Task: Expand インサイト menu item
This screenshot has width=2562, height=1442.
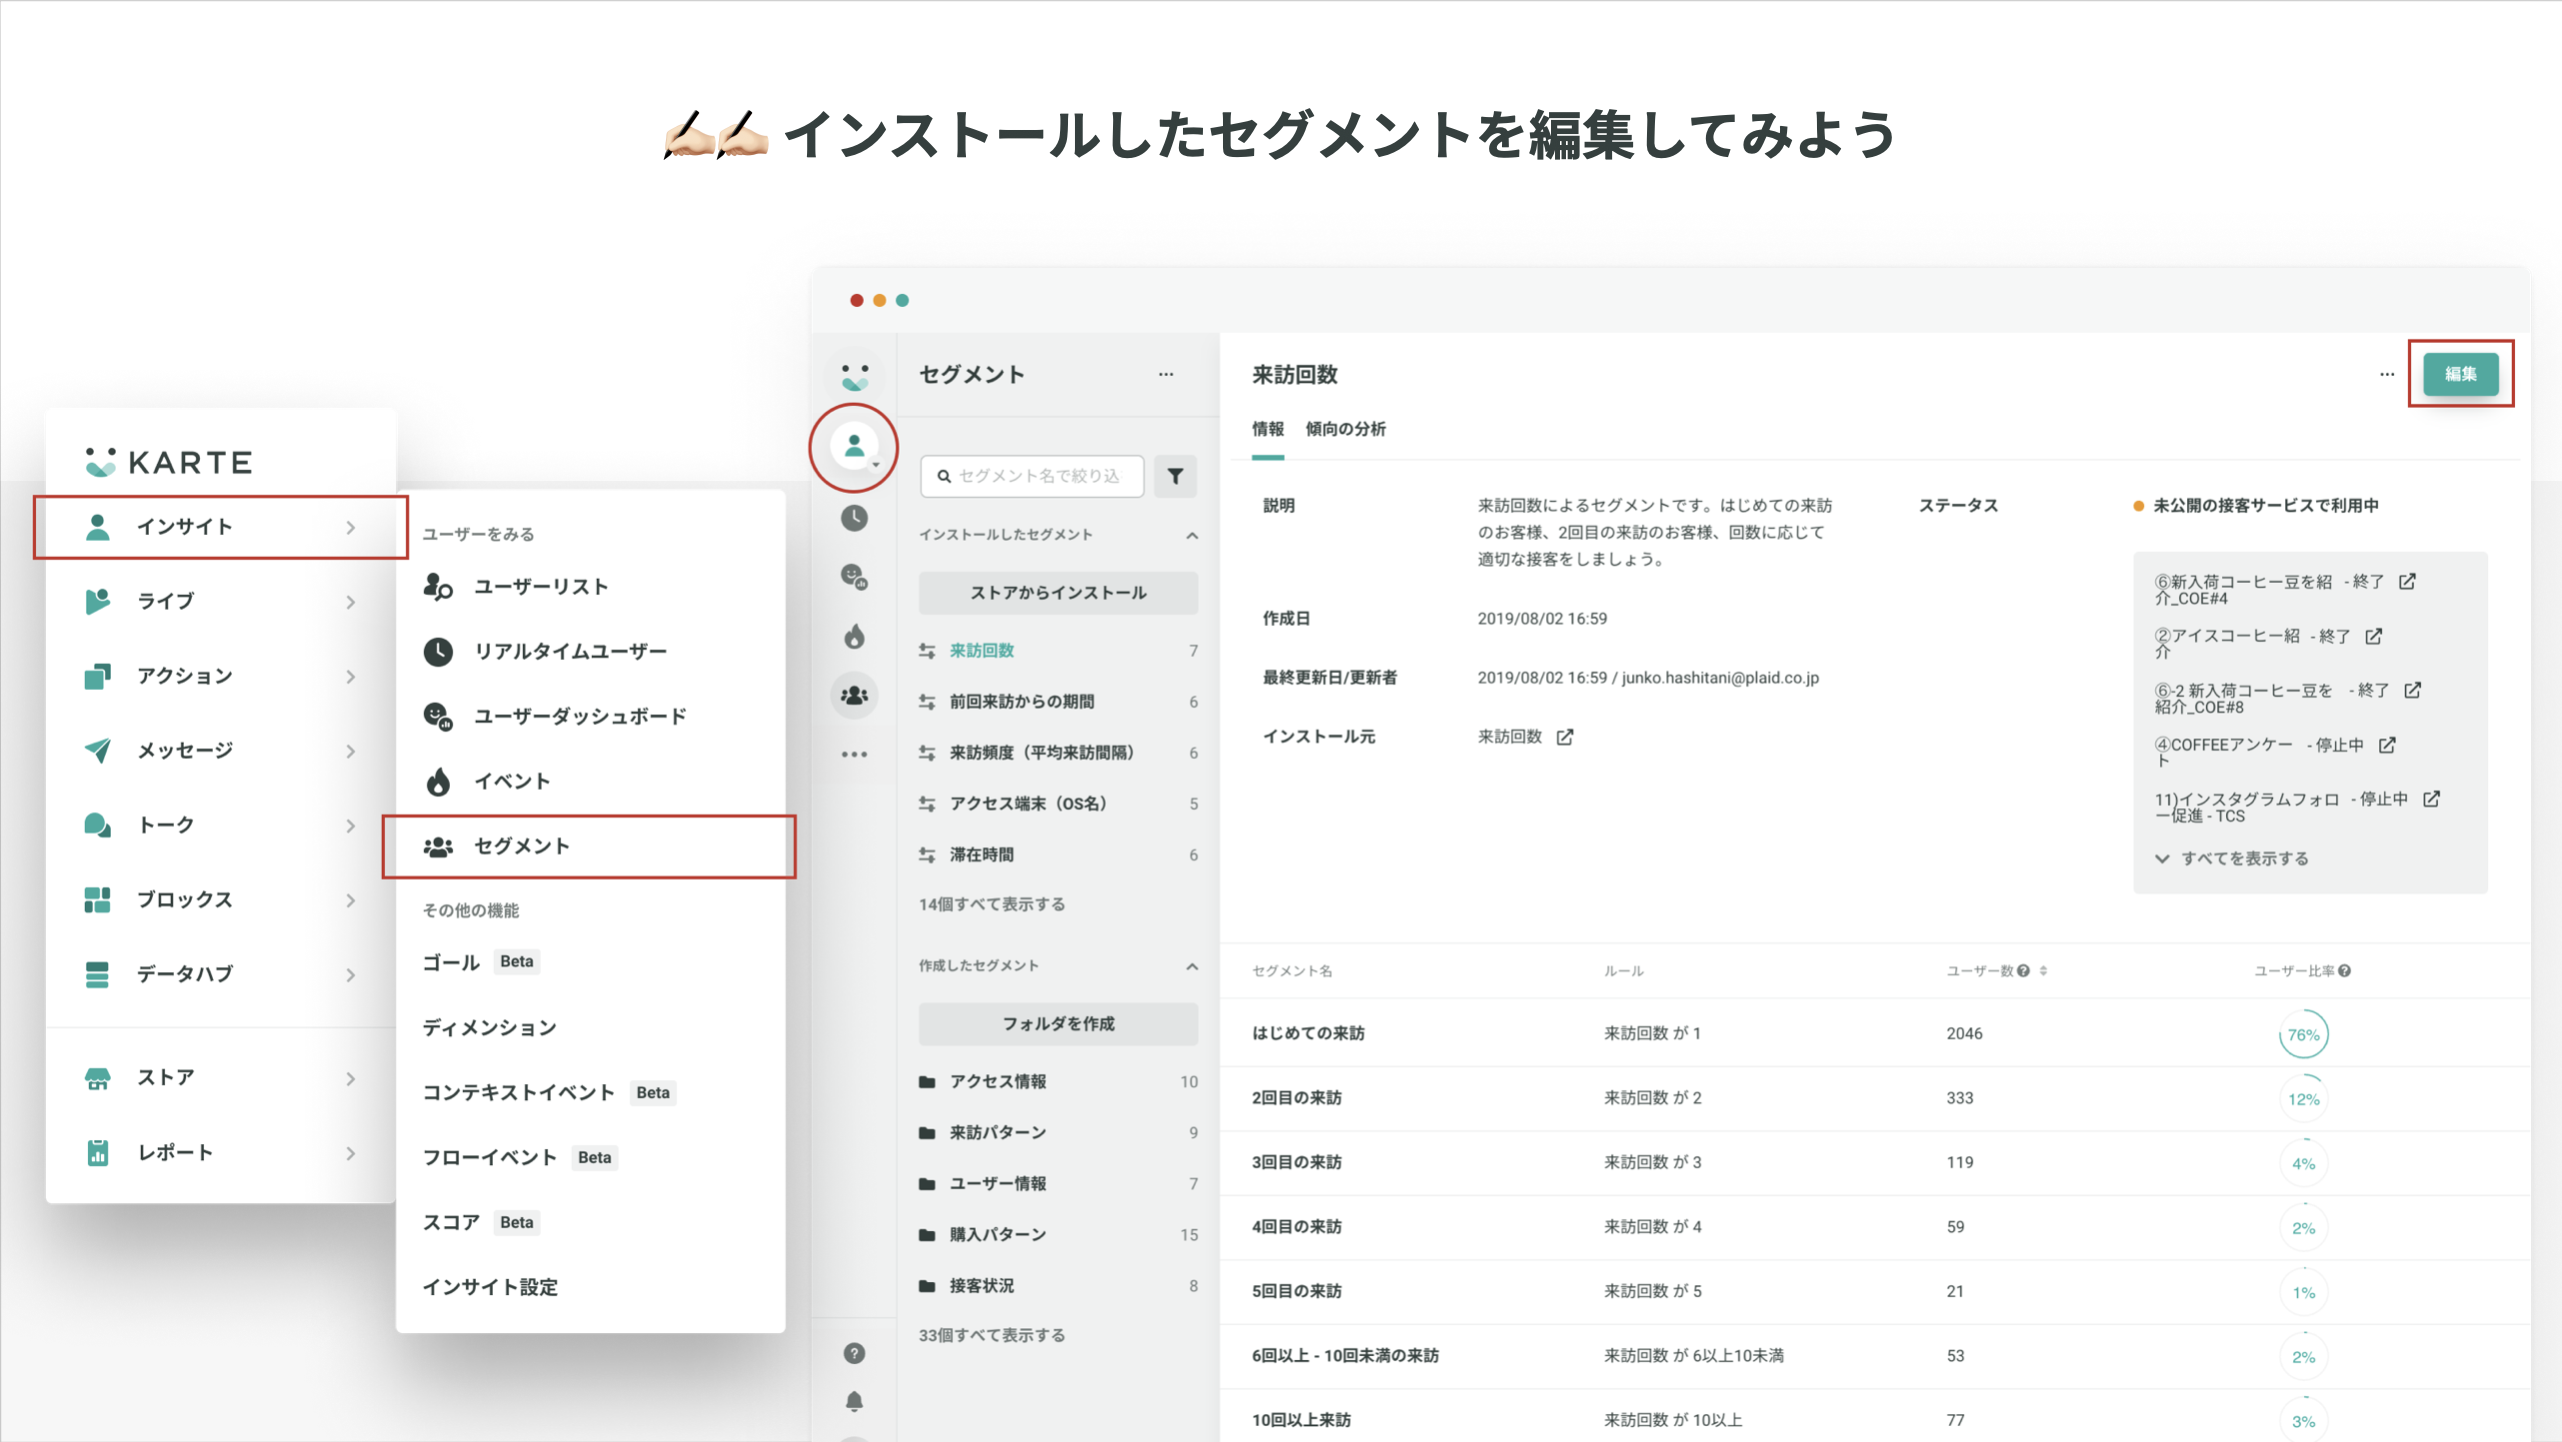Action: point(221,527)
